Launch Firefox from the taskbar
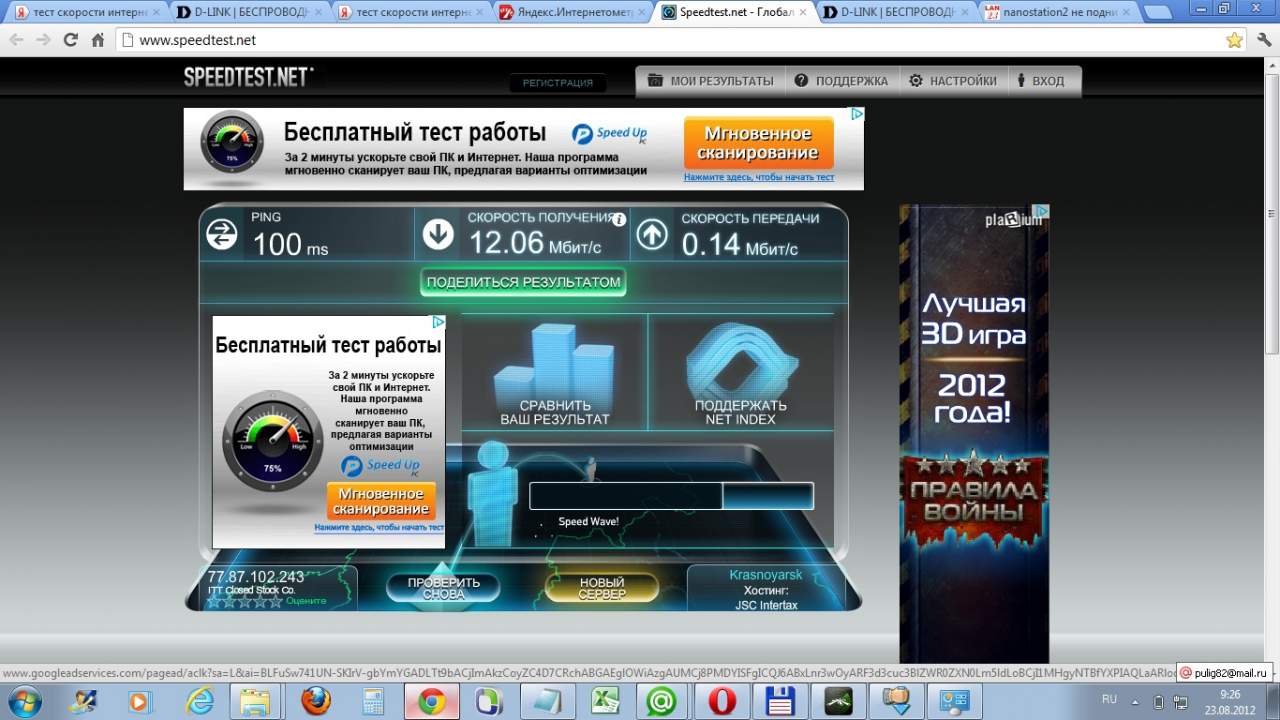This screenshot has width=1280, height=720. [315, 701]
